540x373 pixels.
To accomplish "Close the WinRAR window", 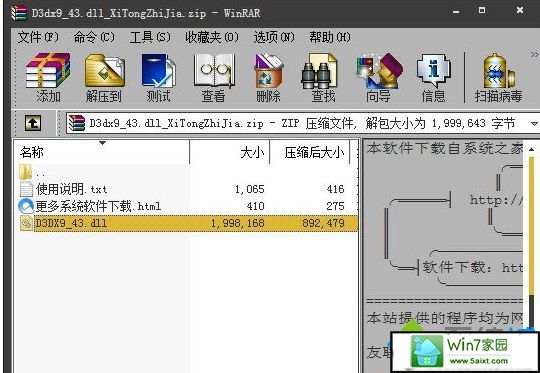I will click(x=520, y=11).
